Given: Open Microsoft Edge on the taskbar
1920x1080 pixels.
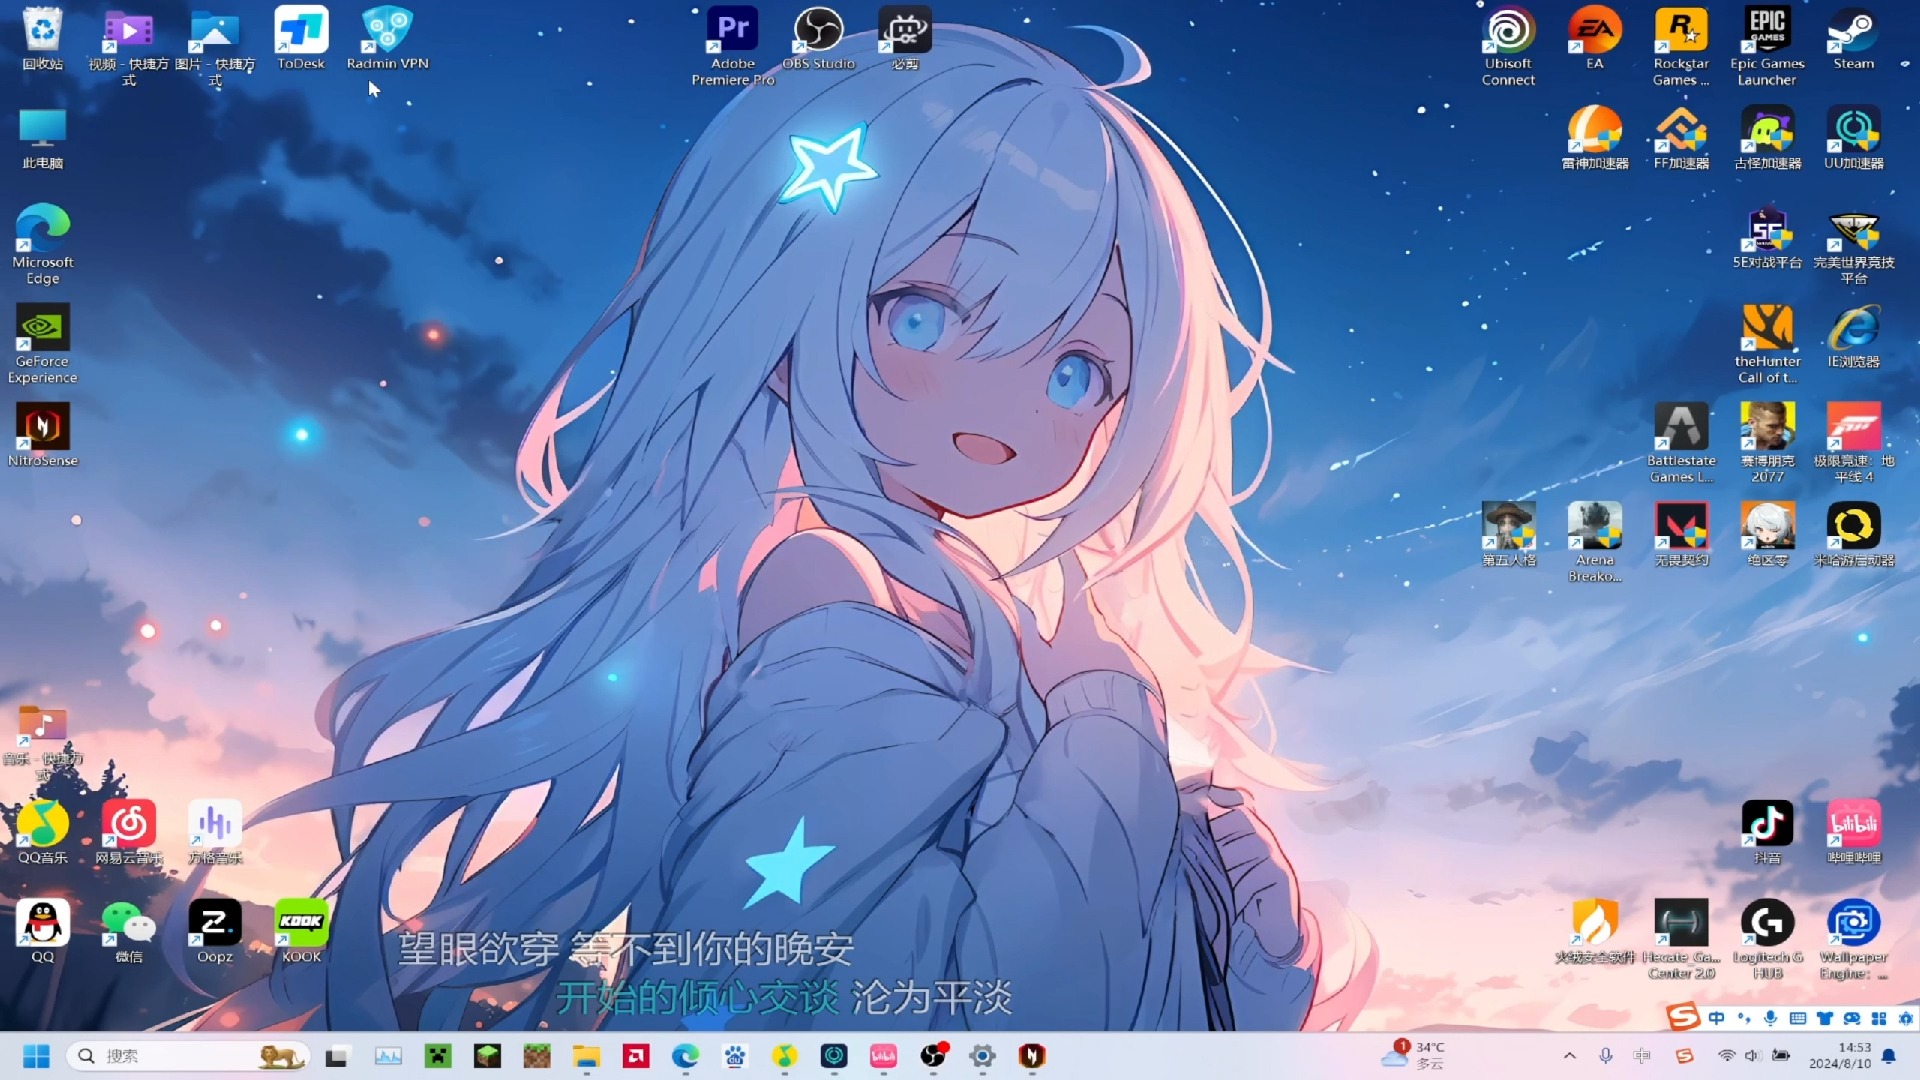Looking at the screenshot, I should [x=685, y=1056].
